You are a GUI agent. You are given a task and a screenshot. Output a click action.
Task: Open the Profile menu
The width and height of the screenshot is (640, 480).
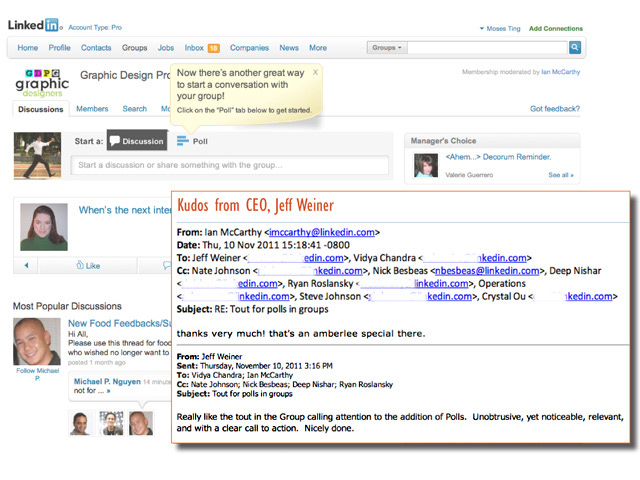click(x=60, y=48)
